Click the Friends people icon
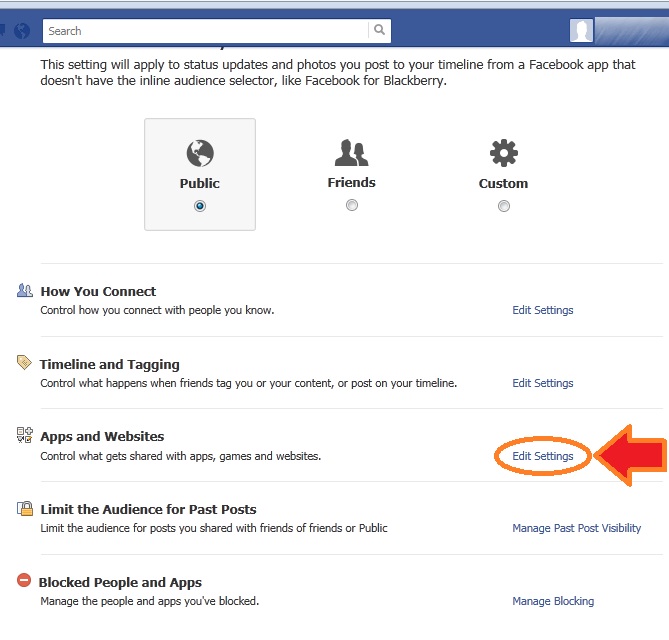 coord(351,153)
